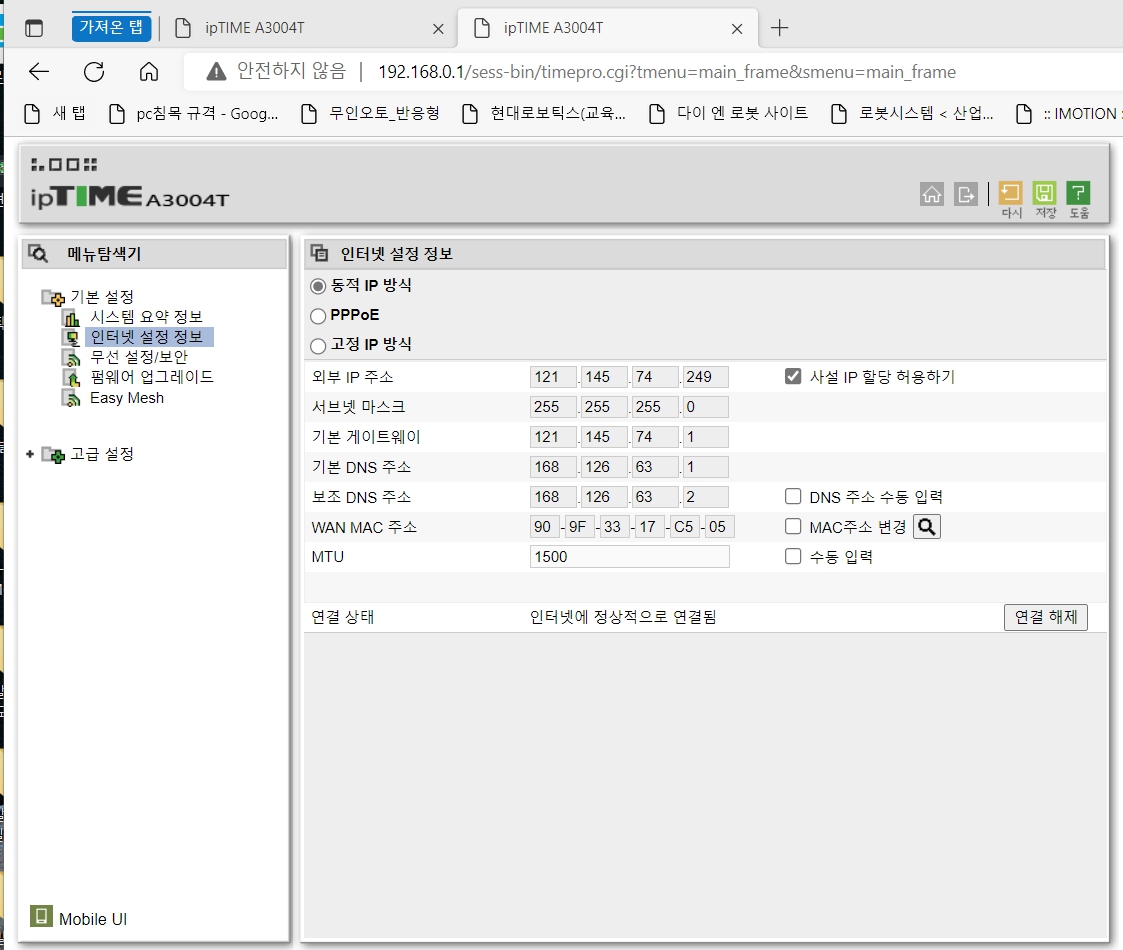
Task: Click external IP last octet field 249
Action: click(x=705, y=377)
